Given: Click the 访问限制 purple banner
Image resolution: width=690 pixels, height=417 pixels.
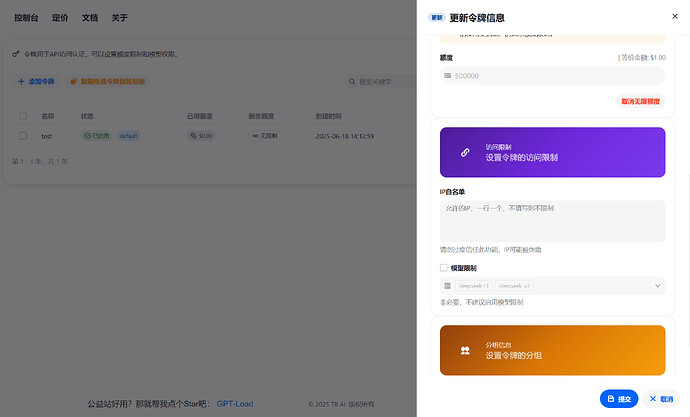Looking at the screenshot, I should point(552,152).
